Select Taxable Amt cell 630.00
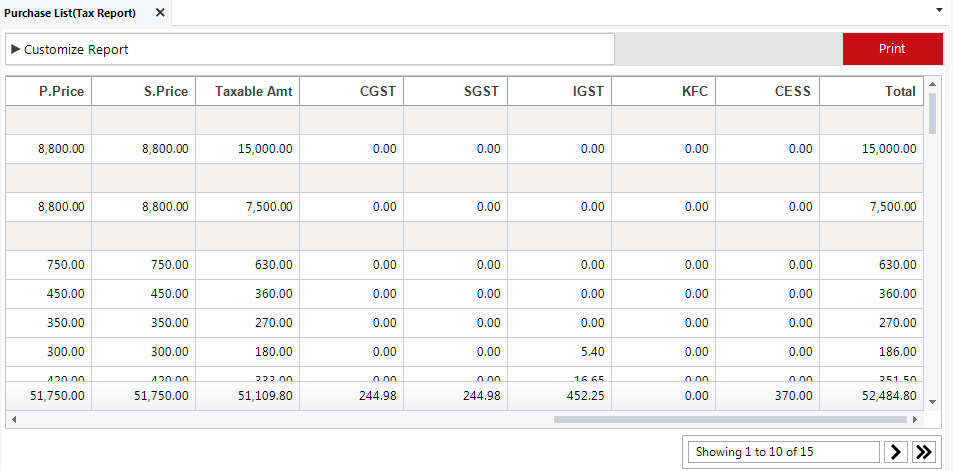Image resolution: width=953 pixels, height=471 pixels. (247, 265)
